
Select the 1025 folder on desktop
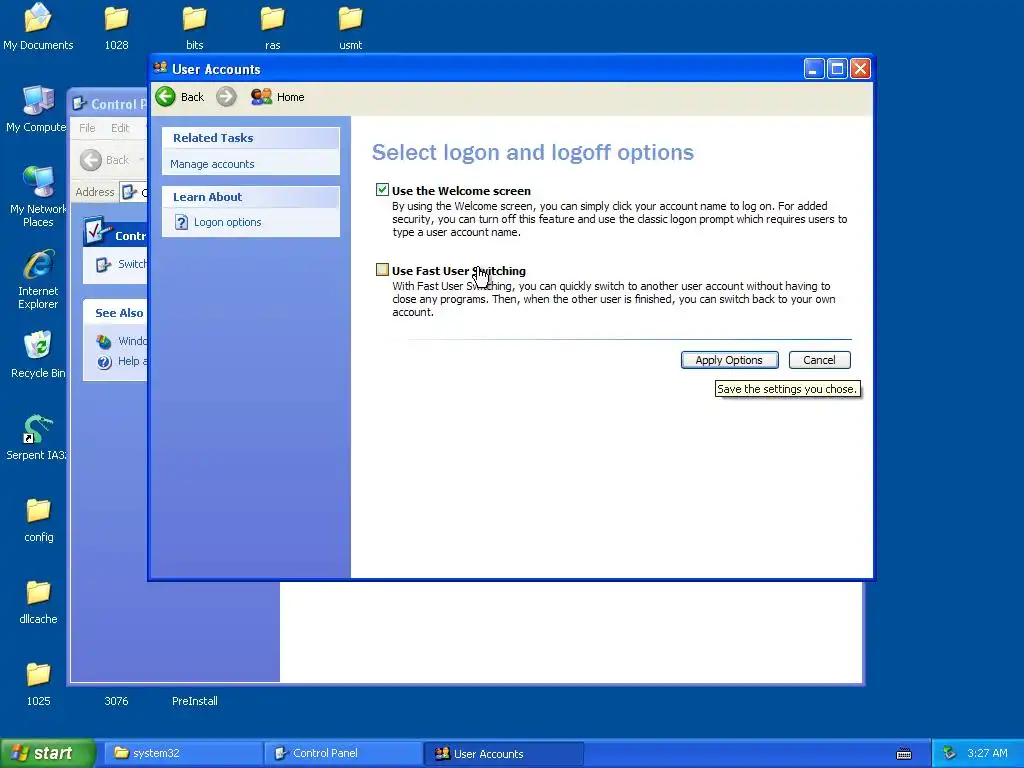pos(39,684)
